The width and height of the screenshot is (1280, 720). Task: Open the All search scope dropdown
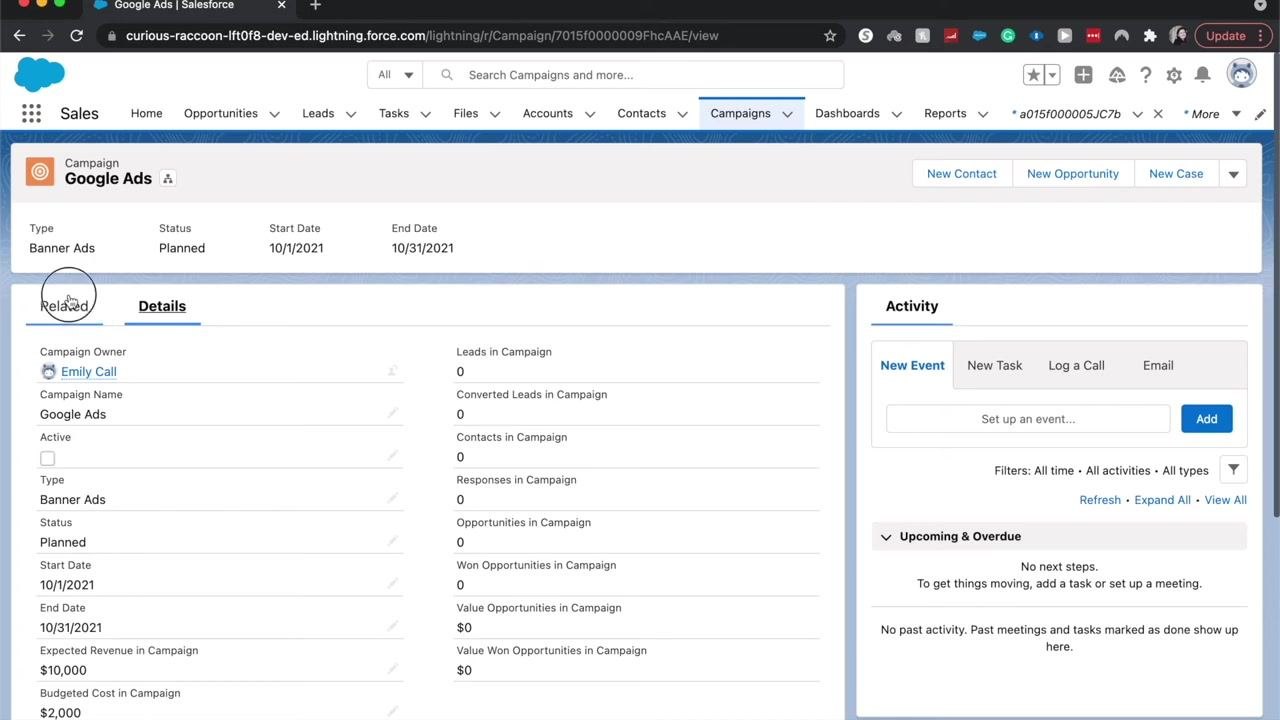coord(396,75)
